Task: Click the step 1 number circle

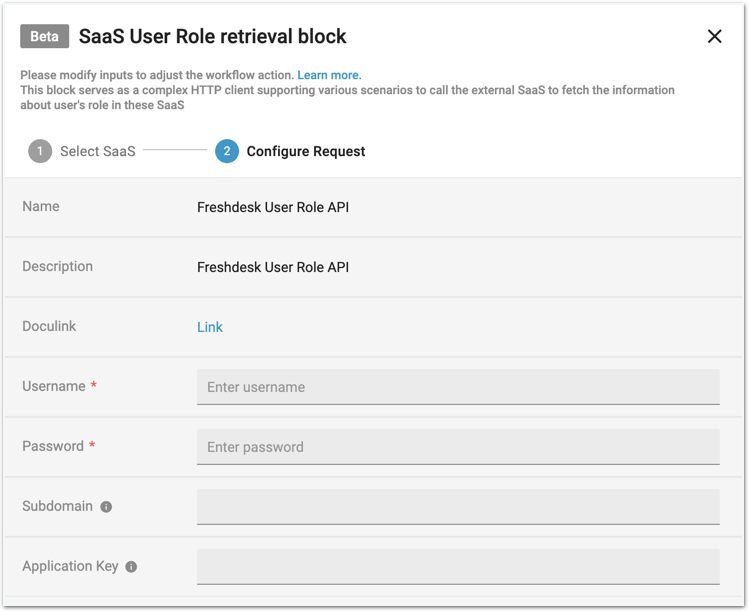Action: 40,151
